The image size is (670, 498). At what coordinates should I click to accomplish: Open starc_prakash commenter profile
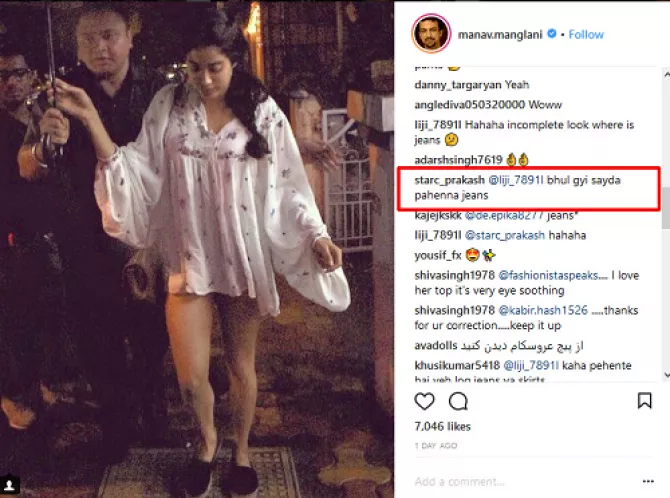pyautogui.click(x=450, y=180)
